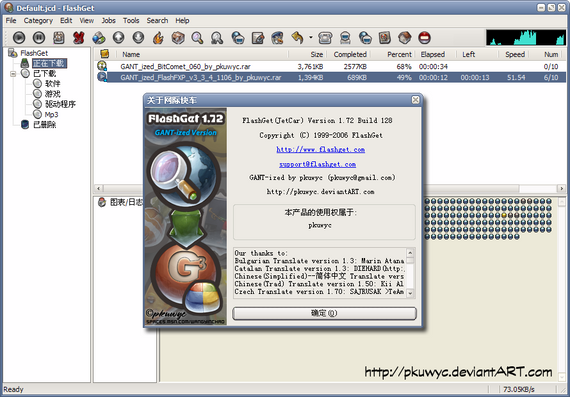The width and height of the screenshot is (570, 397).
Task: Click the colored blocks icon after red X
Action: 99,37
